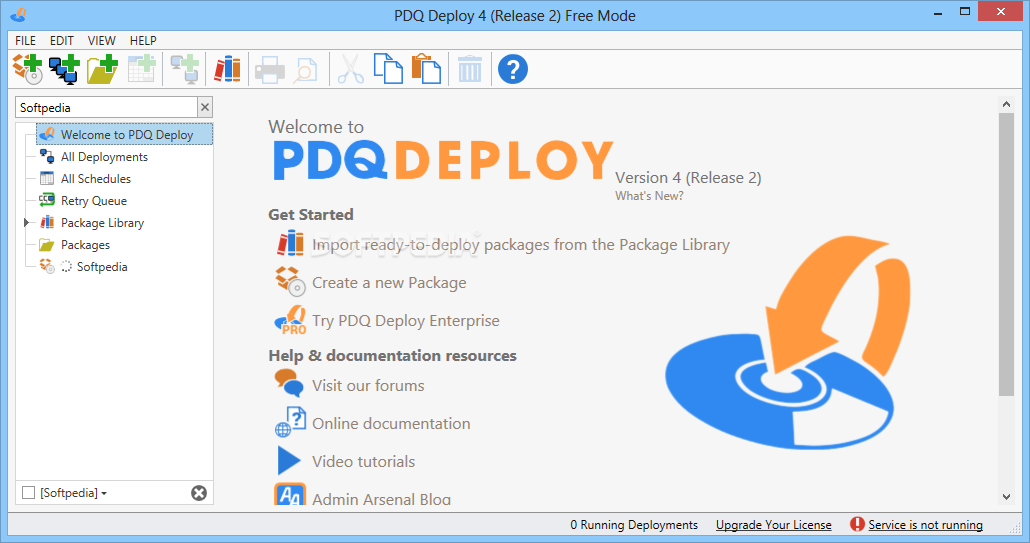Screen dimensions: 1030x543
Task: Open Package Library from toolbar books icon
Action: tap(227, 69)
